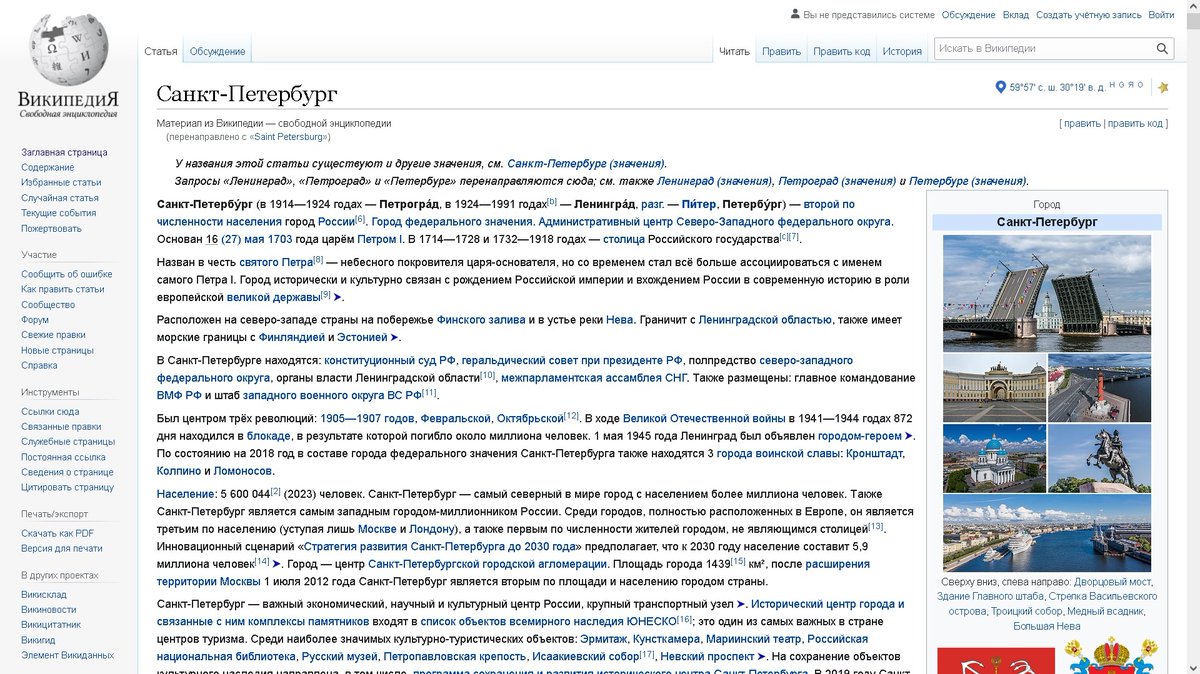
Task: Switch to the 'Статья' tab
Action: 161,51
